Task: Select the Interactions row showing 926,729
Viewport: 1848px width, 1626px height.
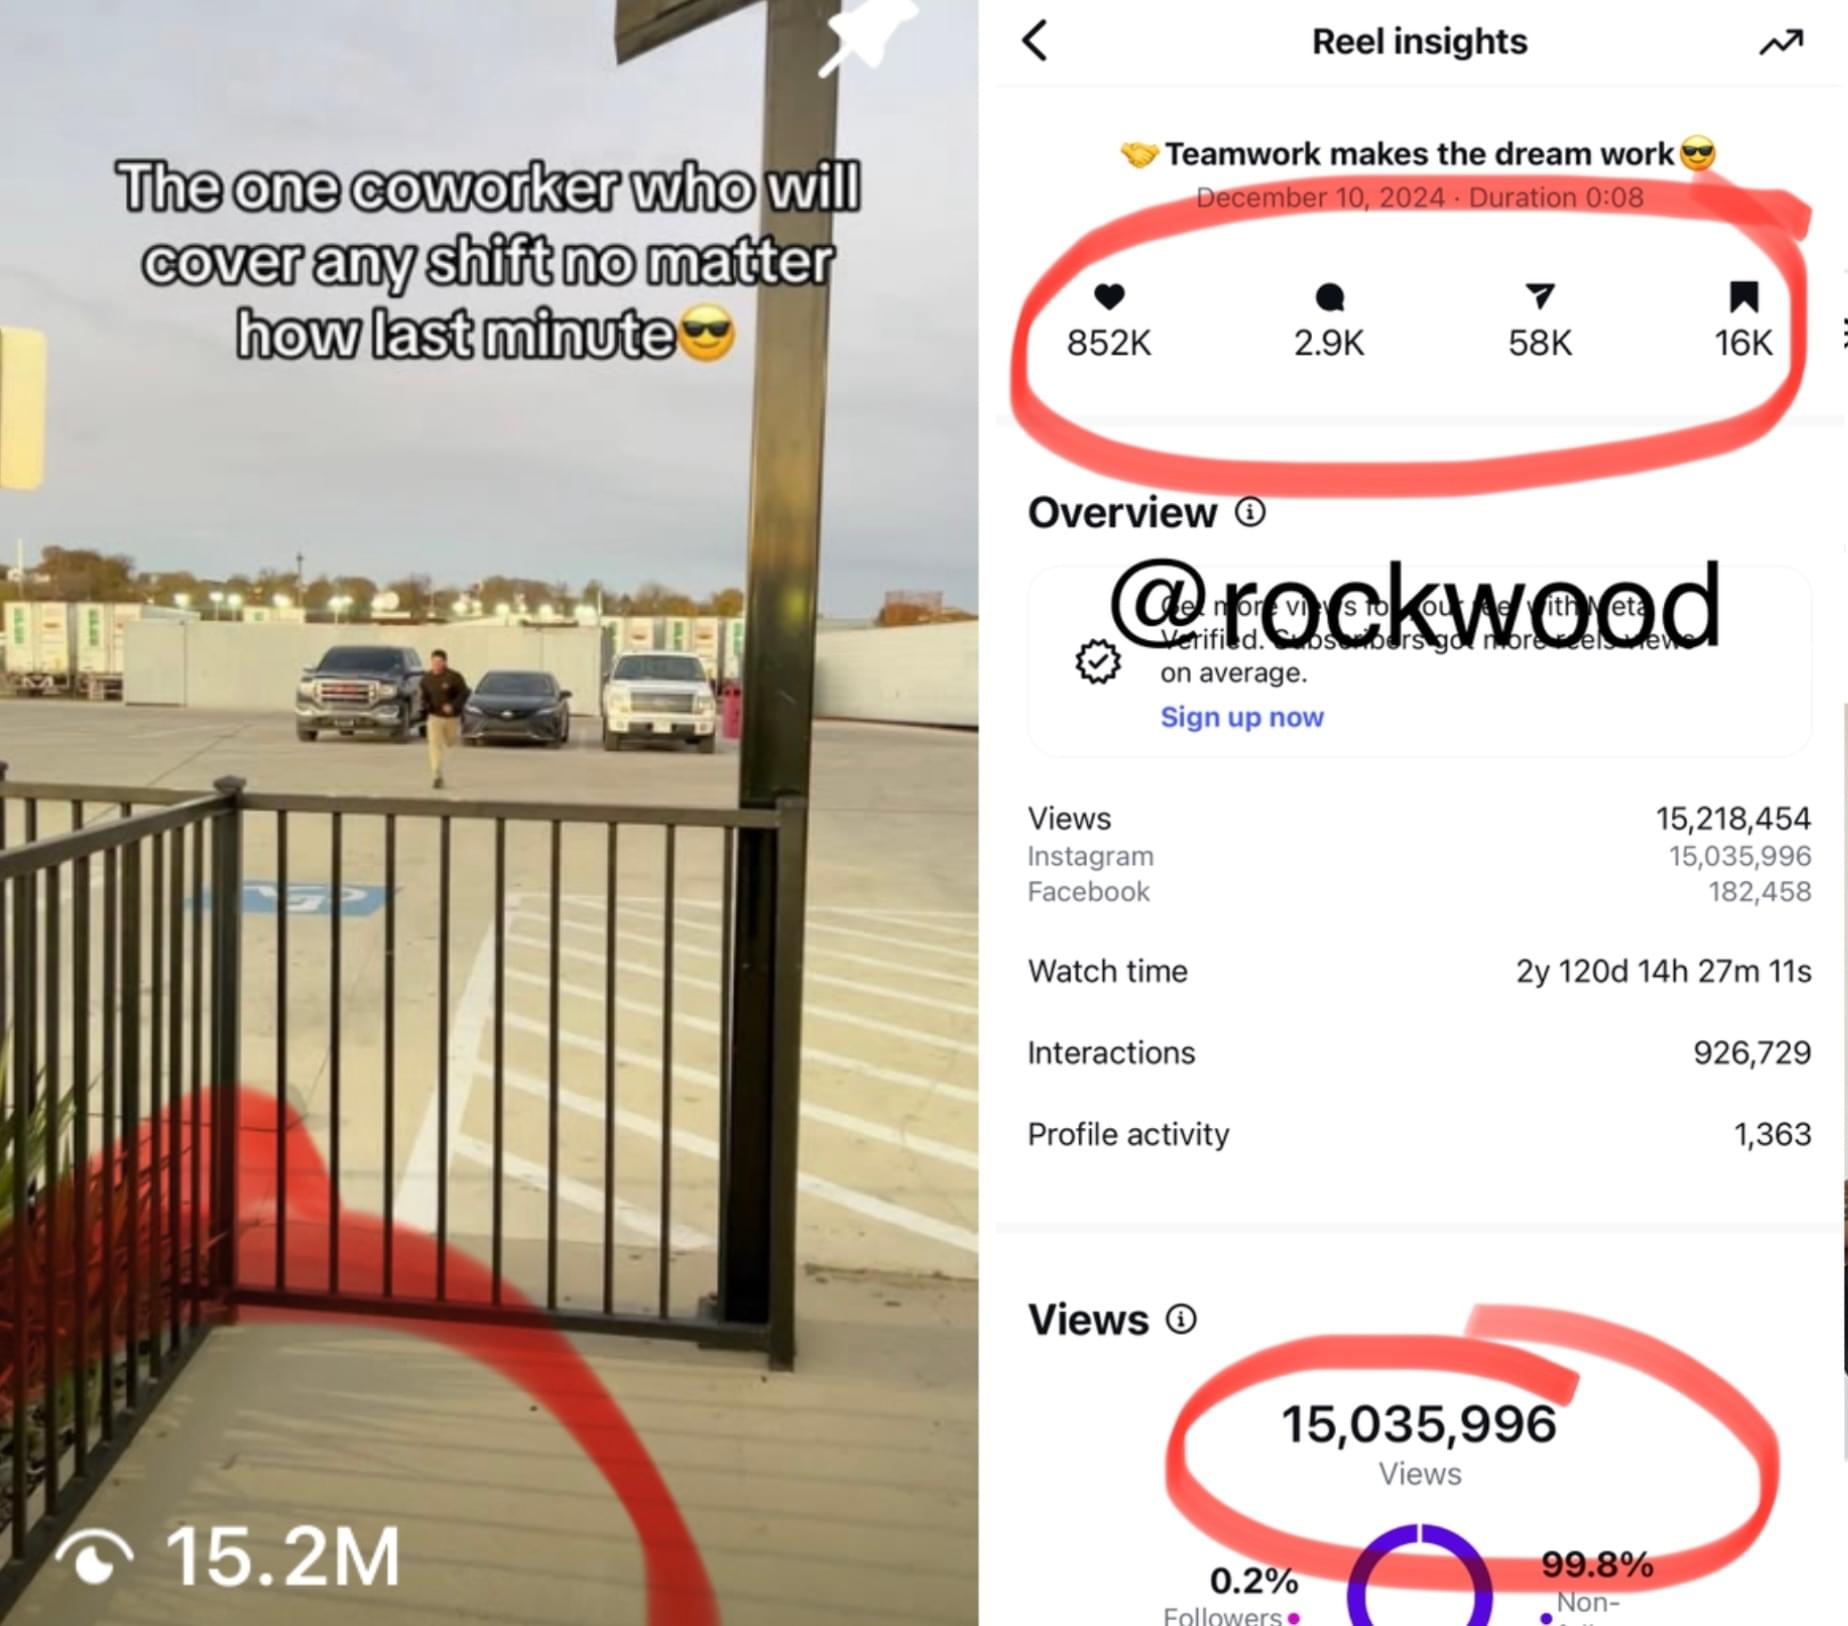Action: click(1419, 1053)
